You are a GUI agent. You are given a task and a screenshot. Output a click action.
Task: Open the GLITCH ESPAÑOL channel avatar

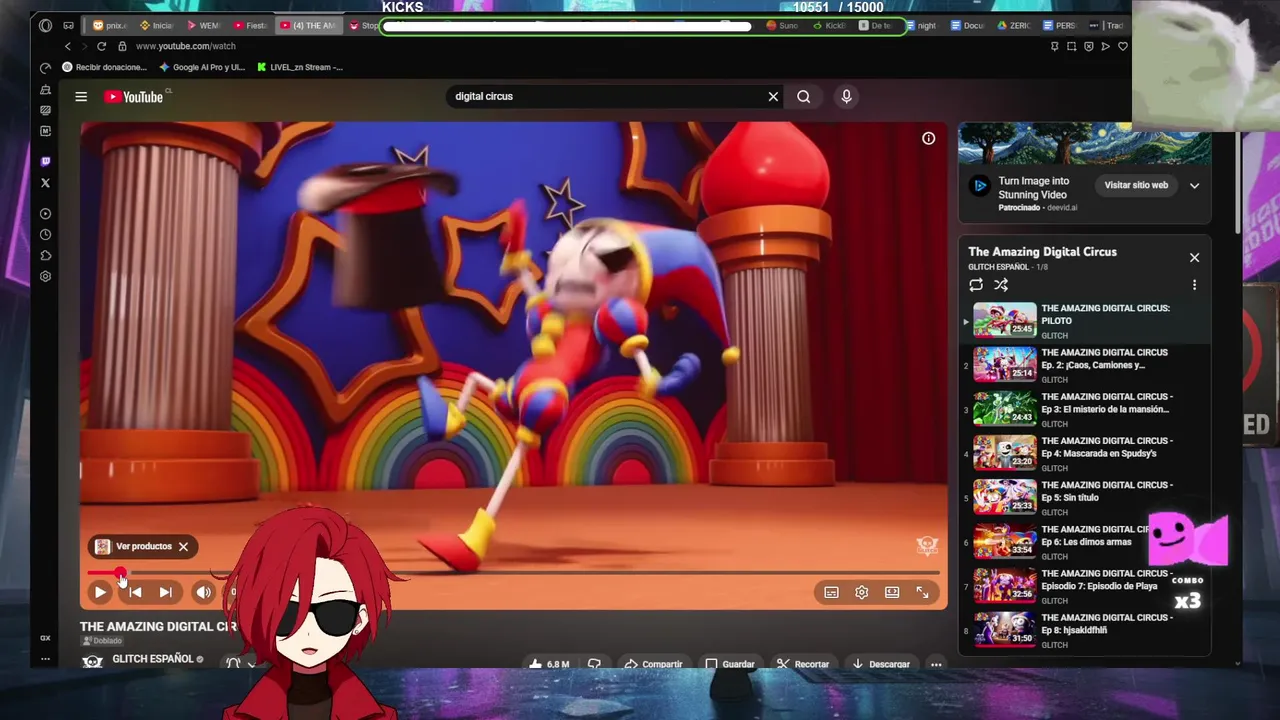[x=92, y=661]
